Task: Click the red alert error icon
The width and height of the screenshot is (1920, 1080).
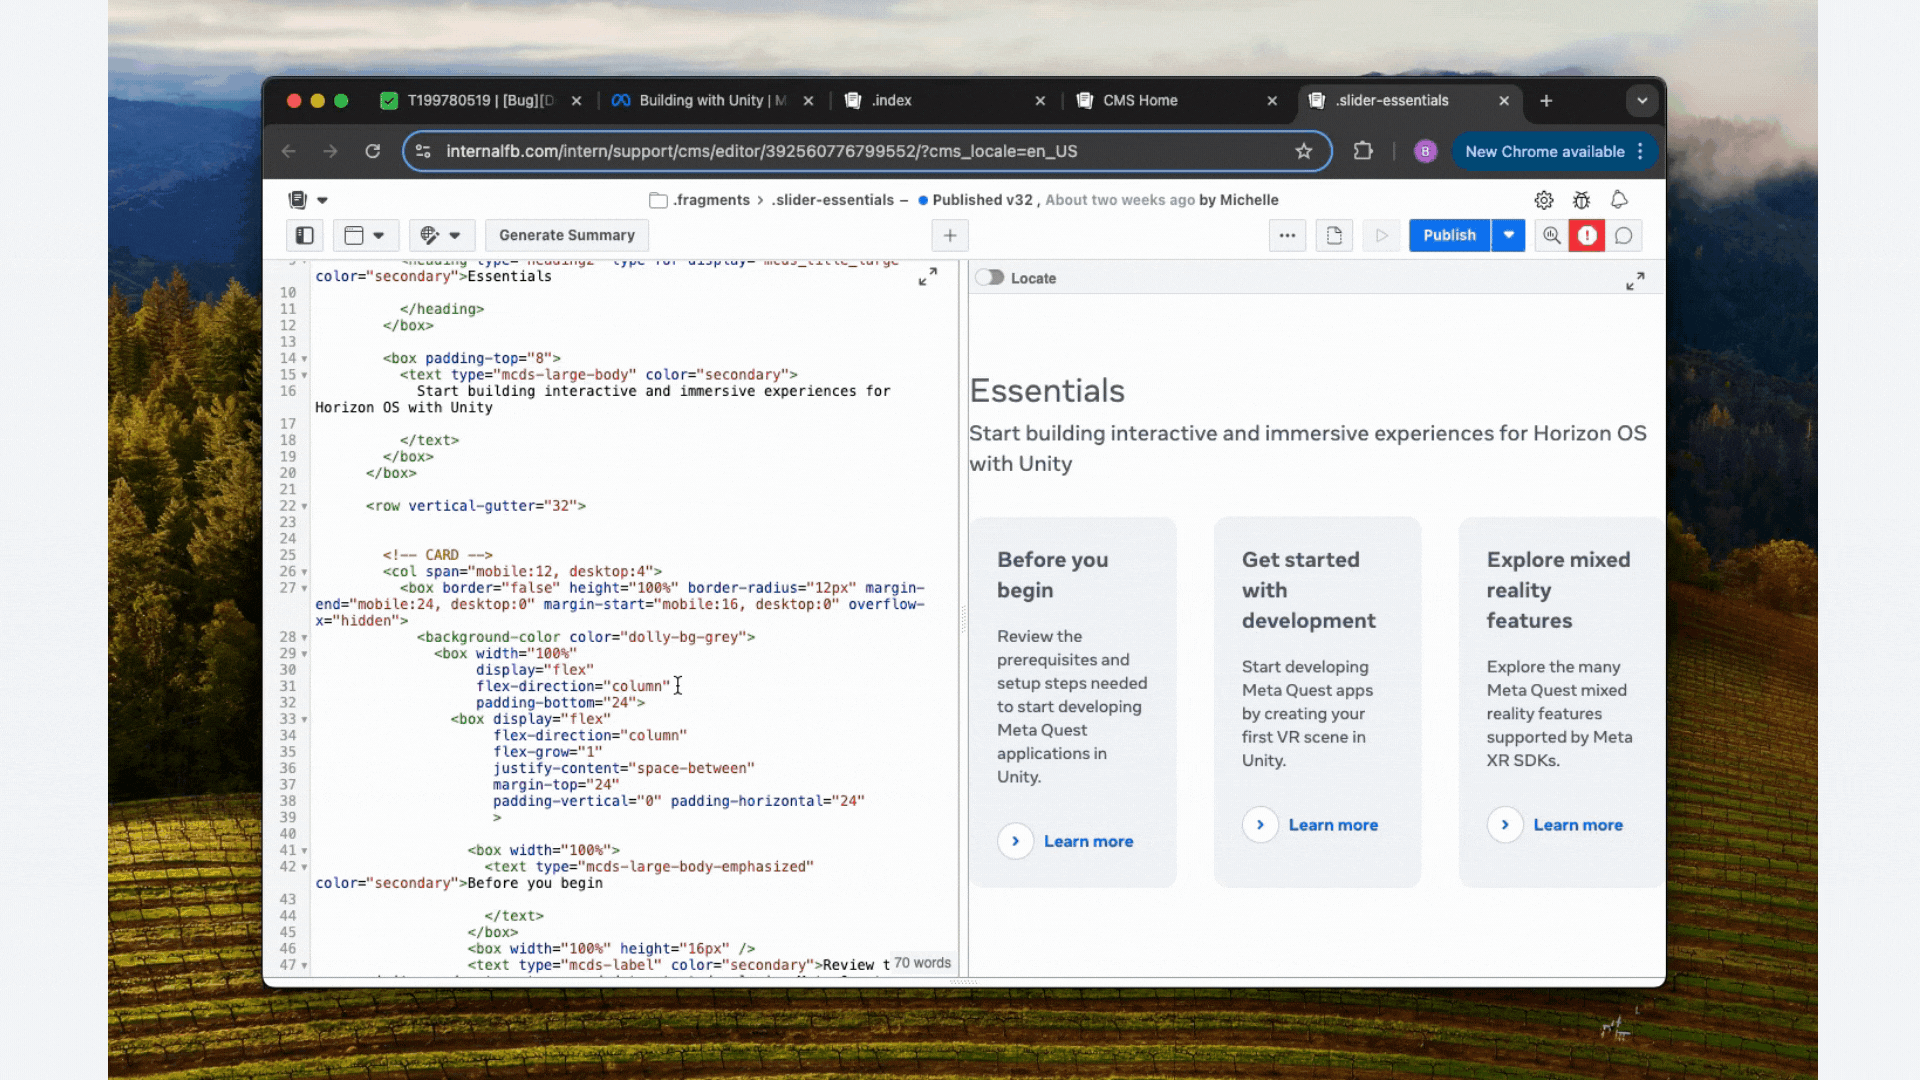Action: (x=1587, y=236)
